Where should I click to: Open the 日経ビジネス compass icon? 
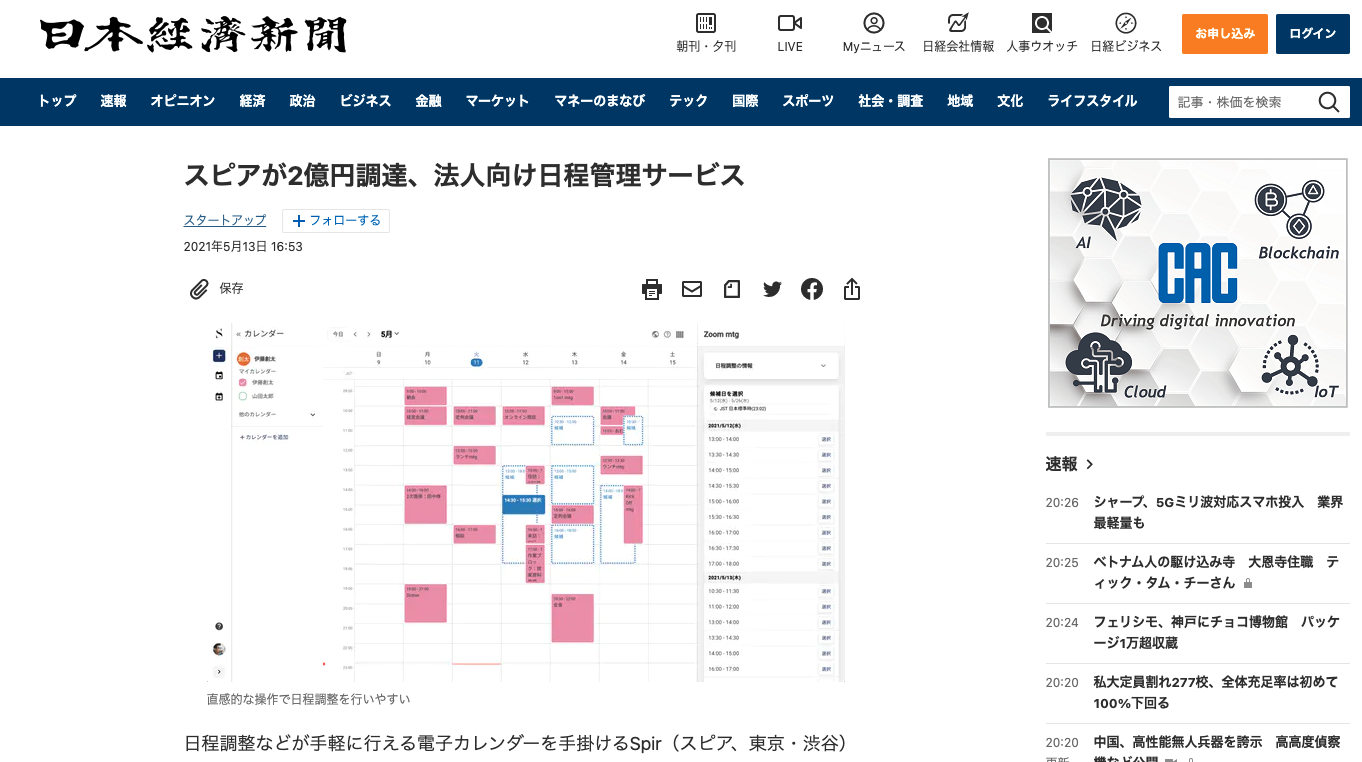click(1126, 23)
